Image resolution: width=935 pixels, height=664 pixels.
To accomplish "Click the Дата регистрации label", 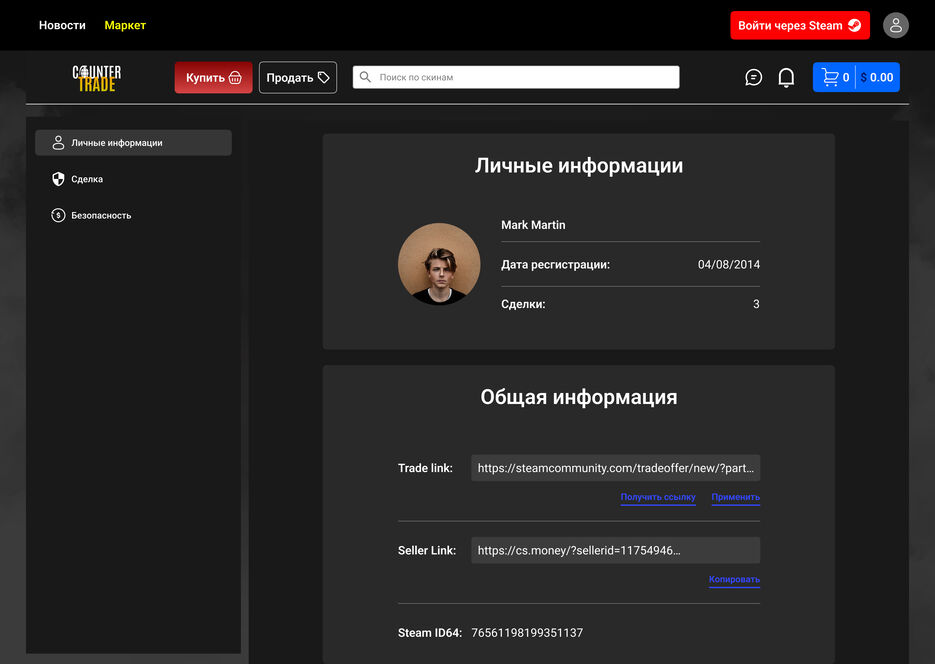I will [555, 264].
